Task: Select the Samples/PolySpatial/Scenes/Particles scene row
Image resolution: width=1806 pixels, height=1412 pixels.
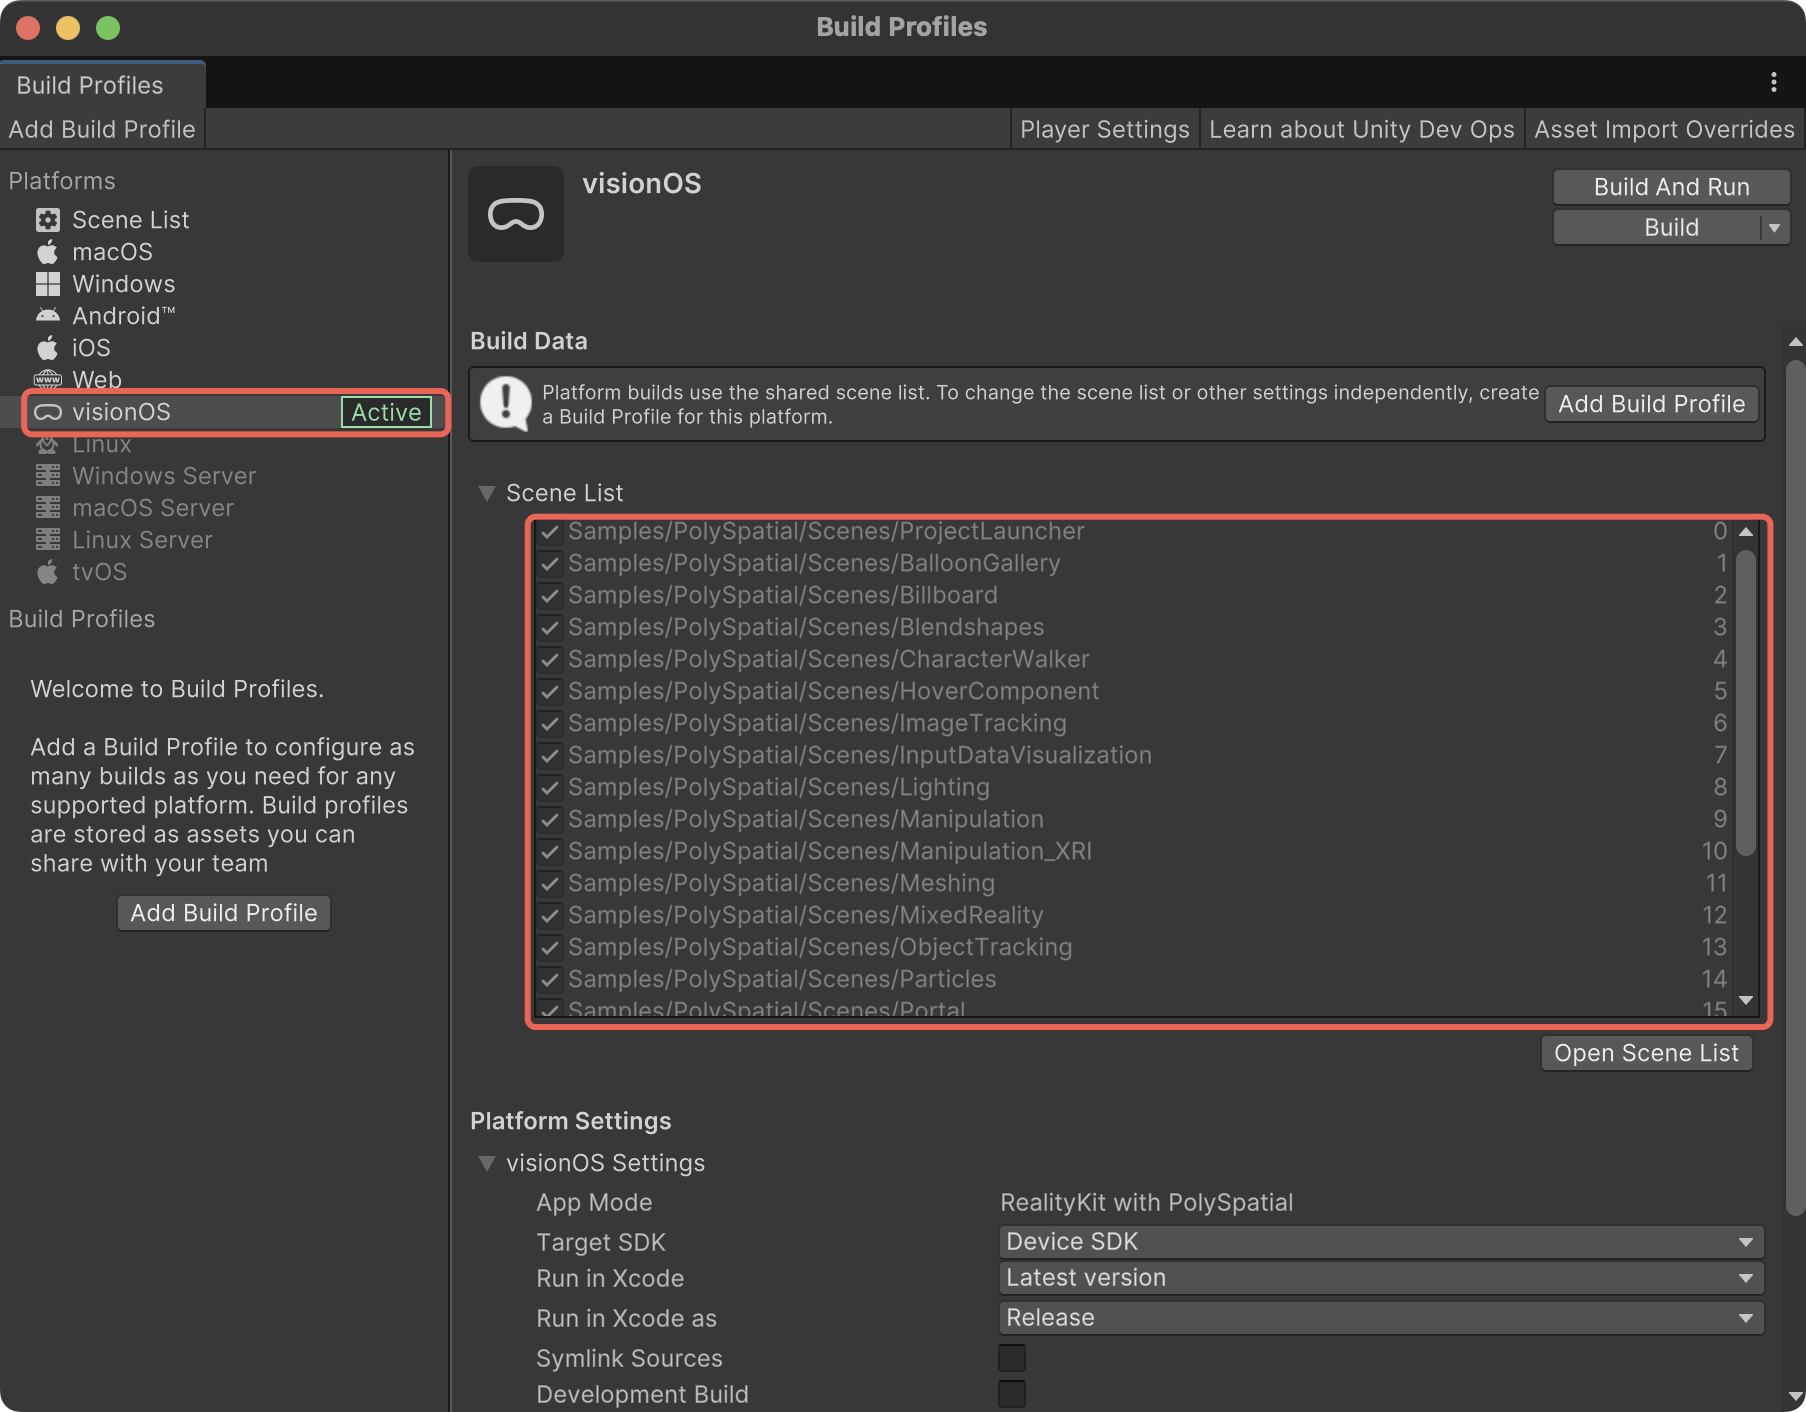Action: [1133, 980]
